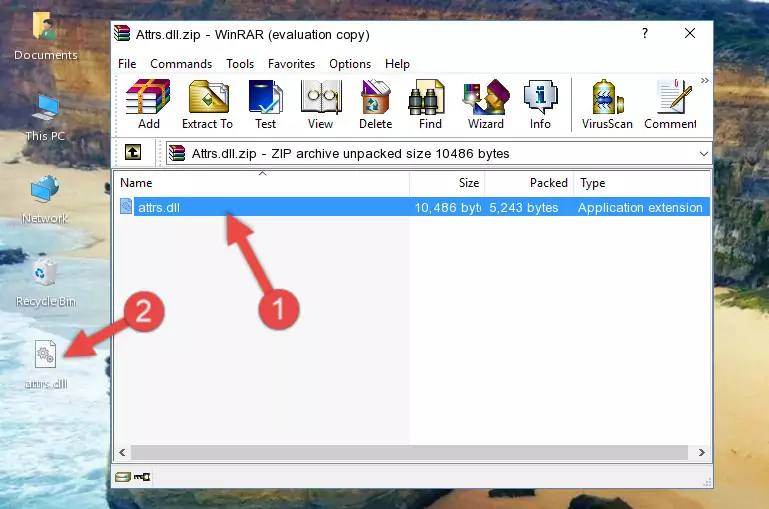This screenshot has height=509, width=769.
Task: Open the Tools menu
Action: click(240, 64)
